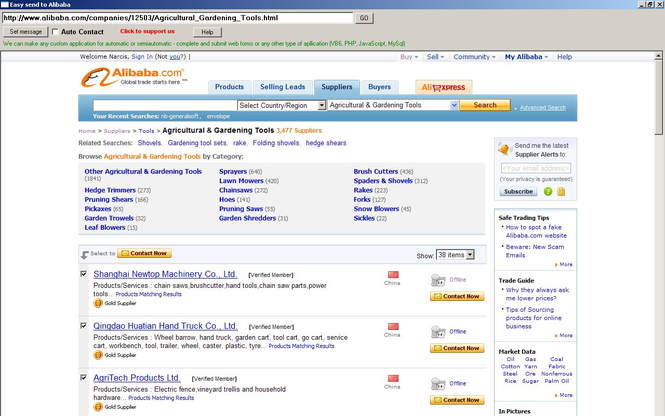Browse the Lawn Mowers category
The height and width of the screenshot is (416, 665).
(x=241, y=181)
